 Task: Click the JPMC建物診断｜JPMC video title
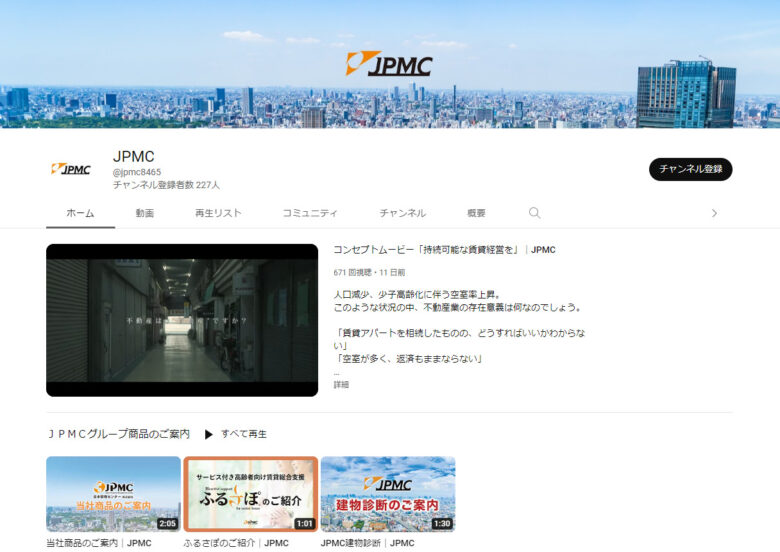click(368, 543)
